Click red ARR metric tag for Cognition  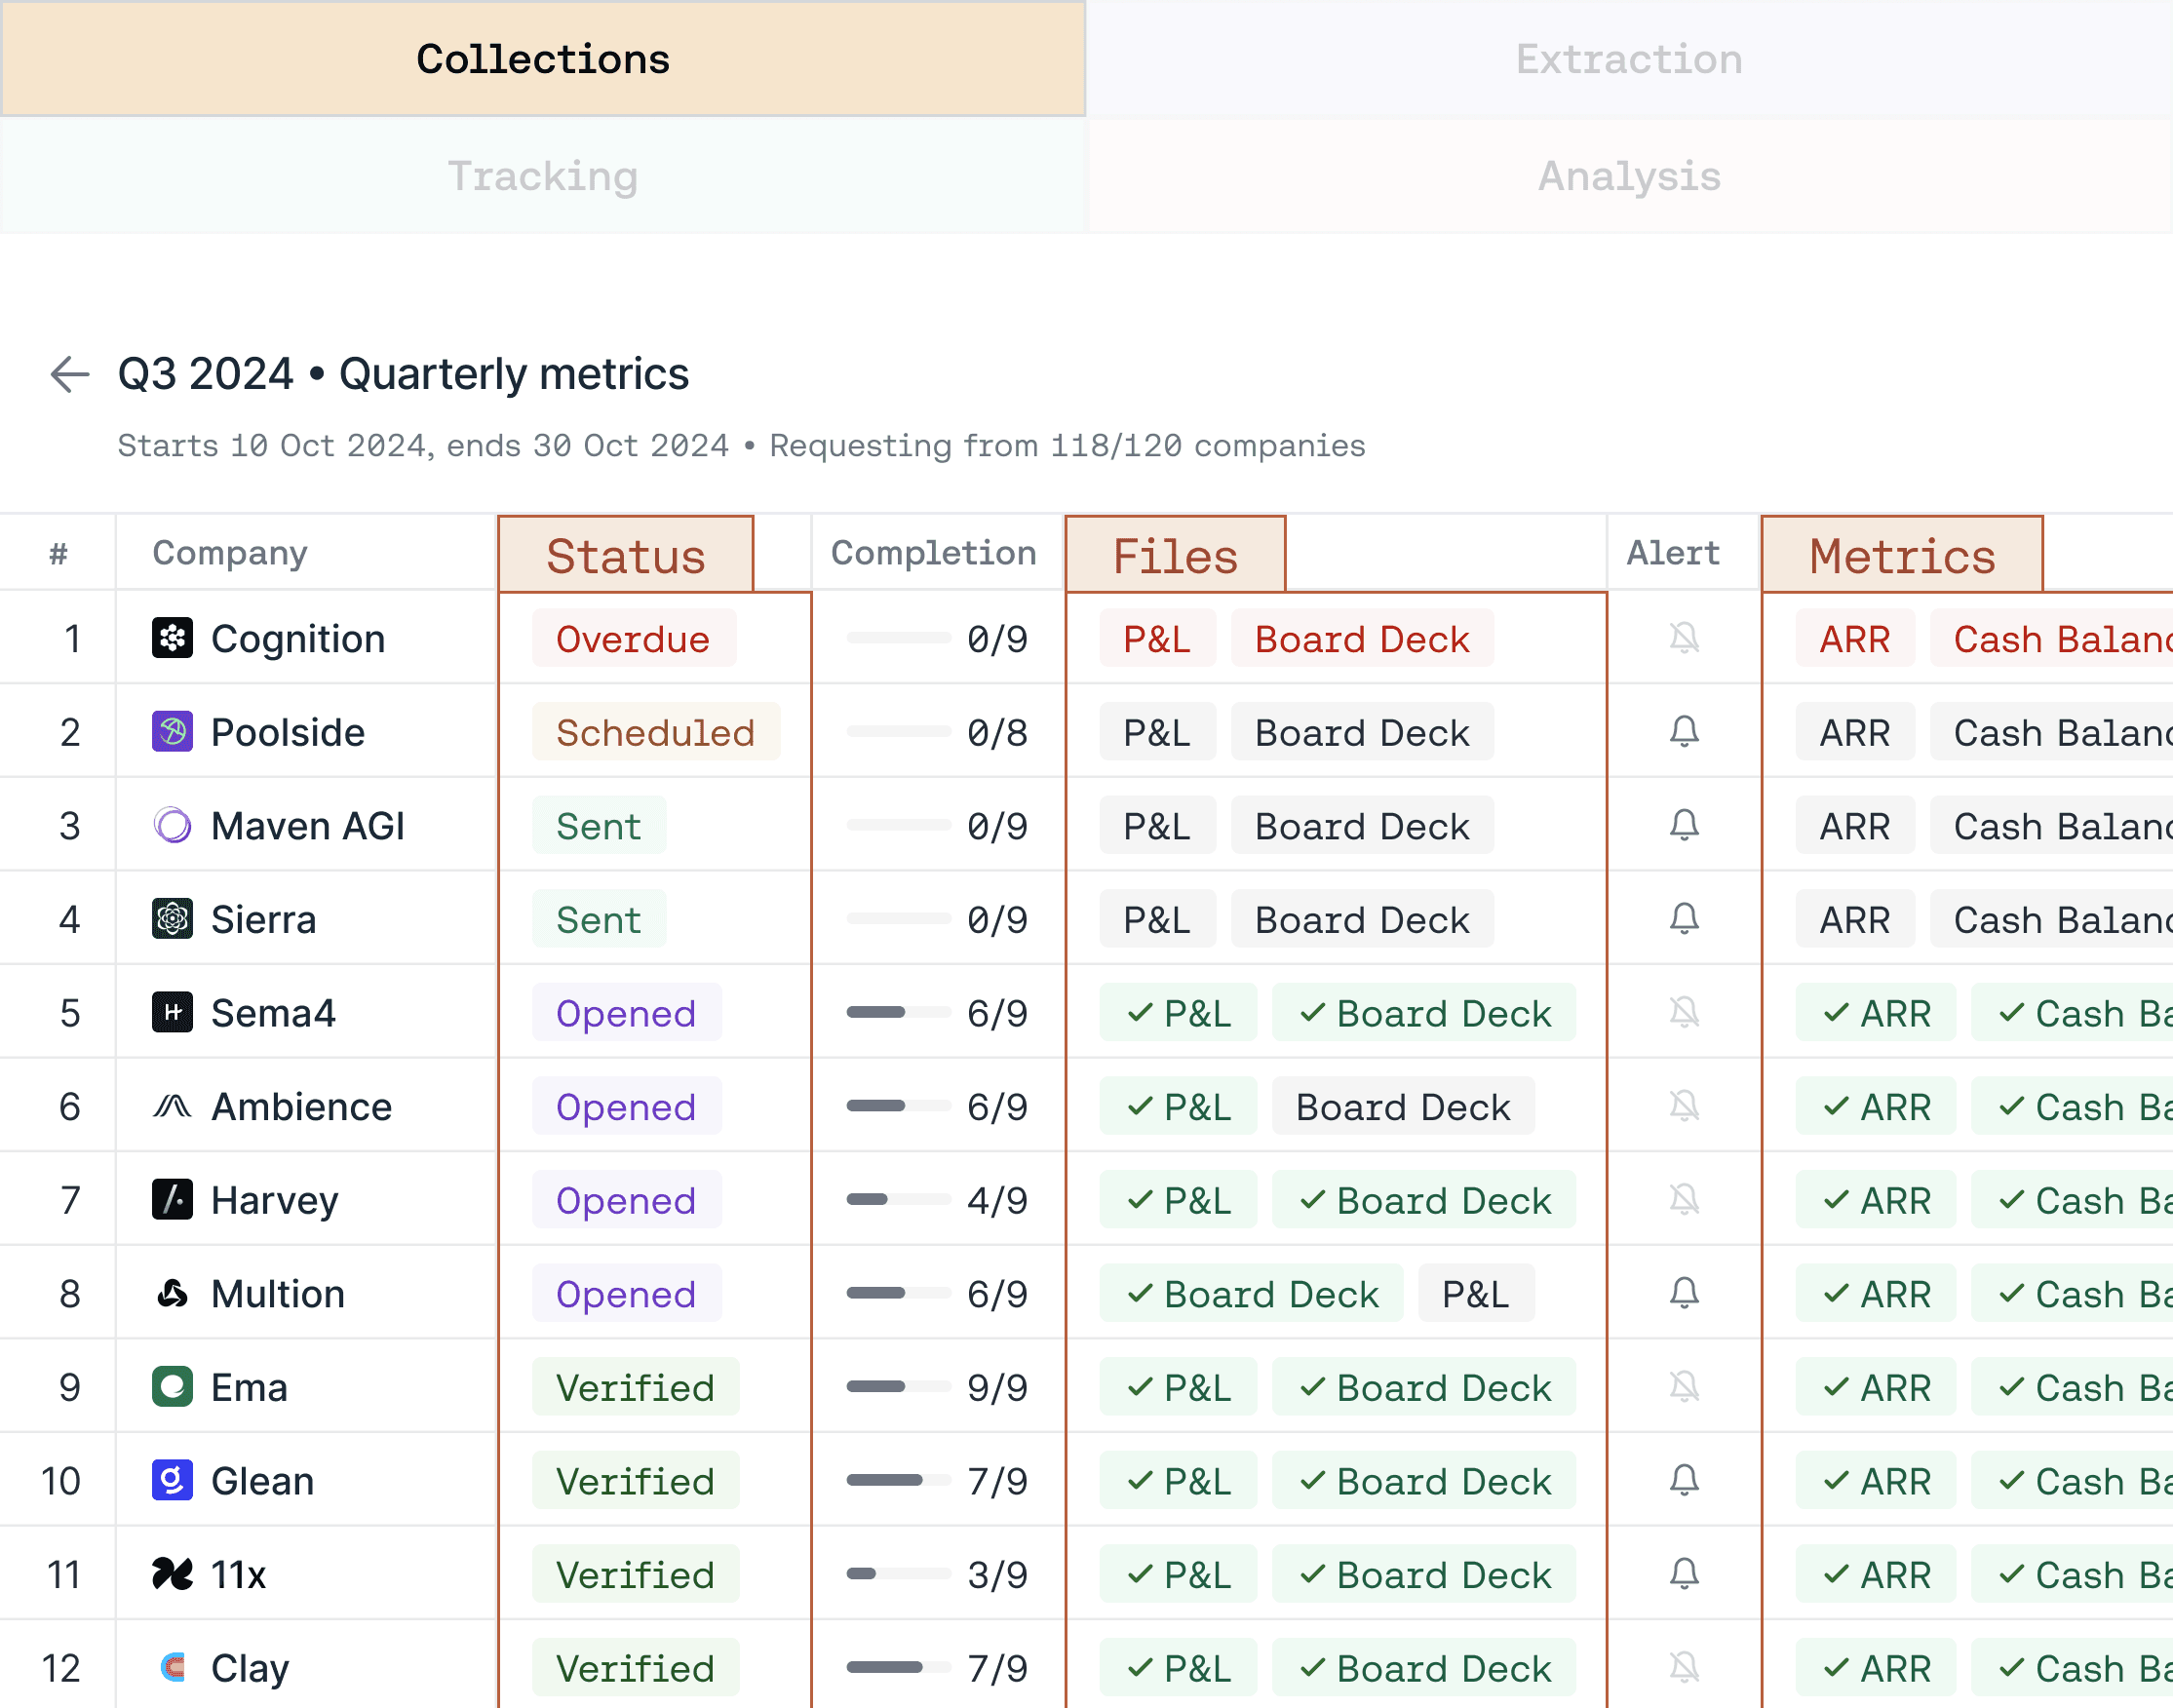coord(1854,639)
